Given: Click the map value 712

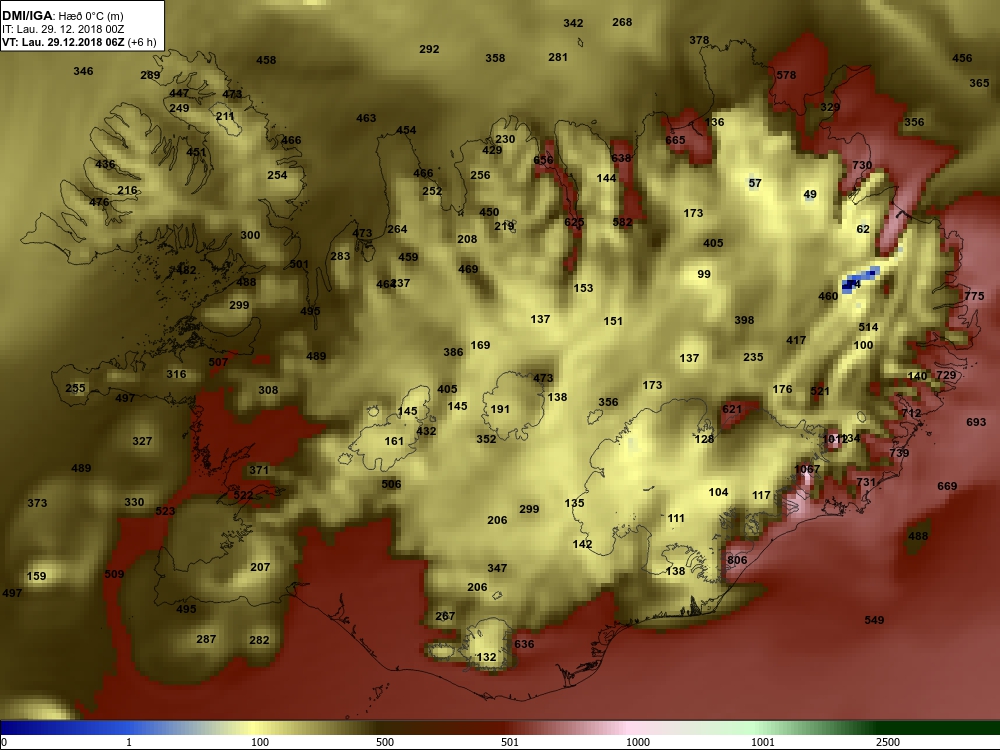Looking at the screenshot, I should 911,413.
